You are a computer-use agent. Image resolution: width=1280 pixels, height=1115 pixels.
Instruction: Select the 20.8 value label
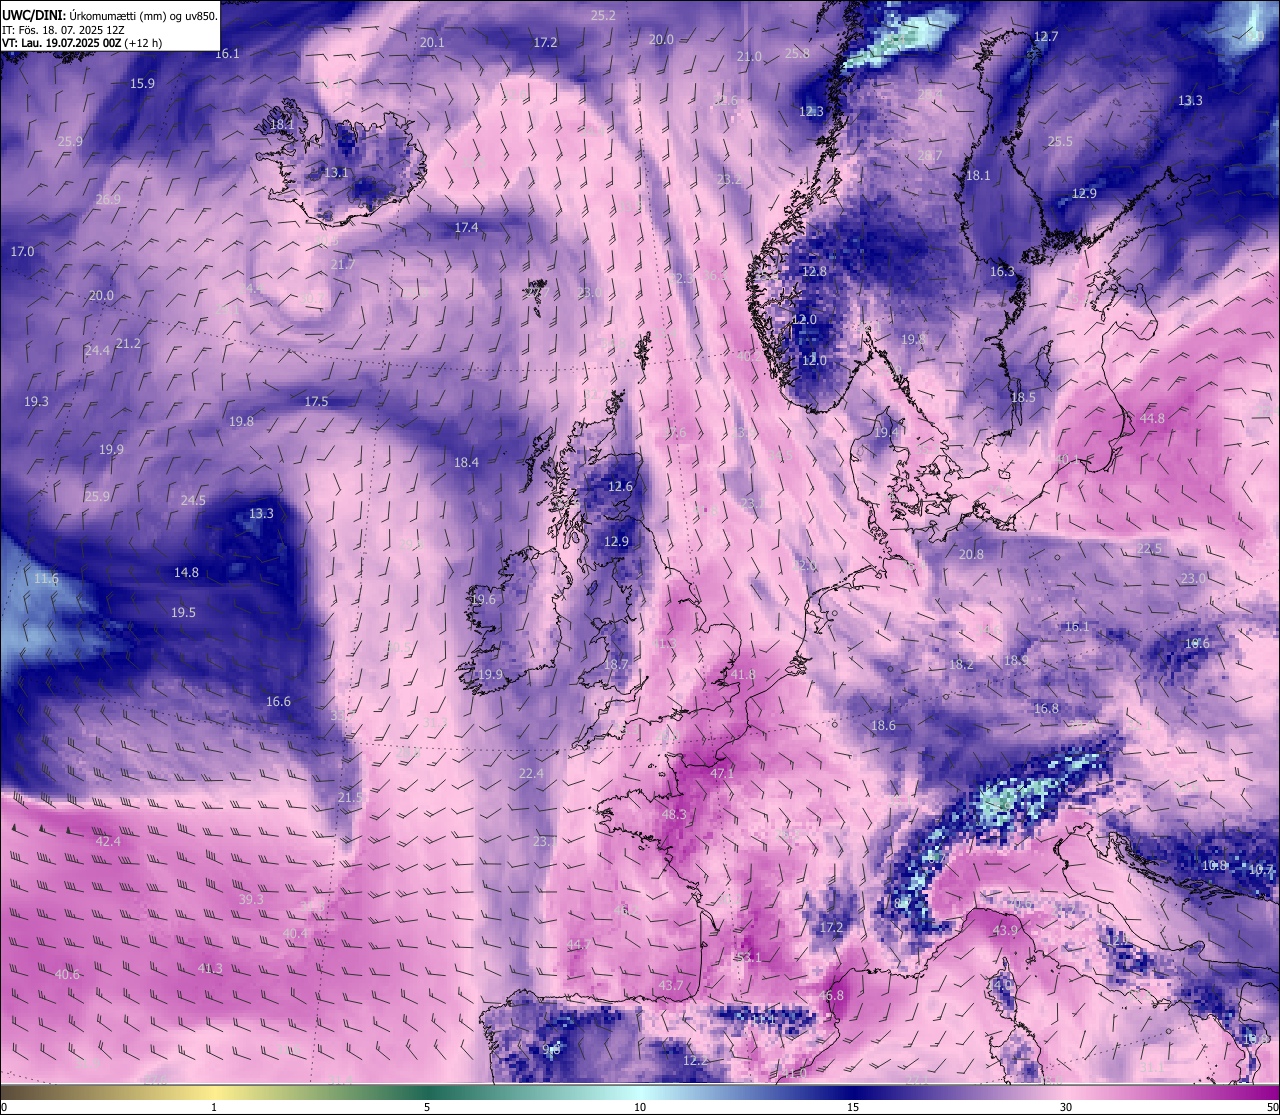point(970,555)
